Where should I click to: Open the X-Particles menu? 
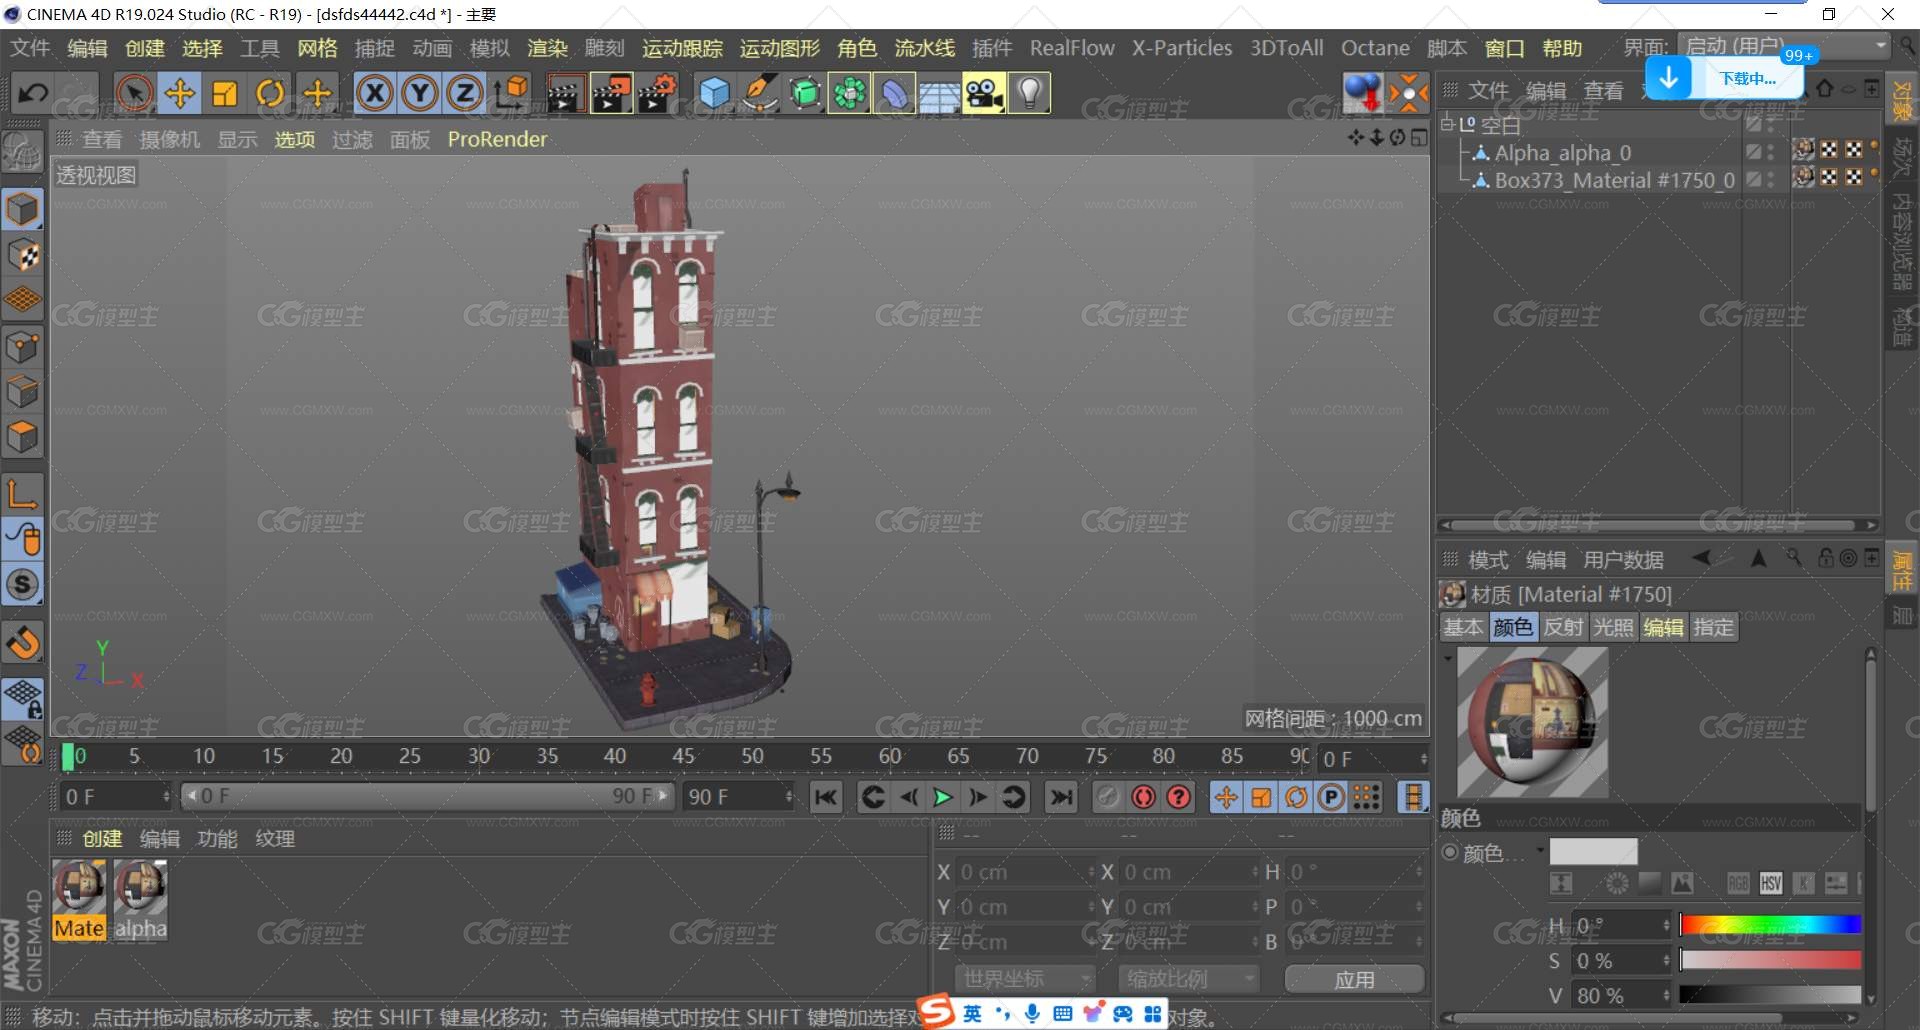[x=1182, y=48]
